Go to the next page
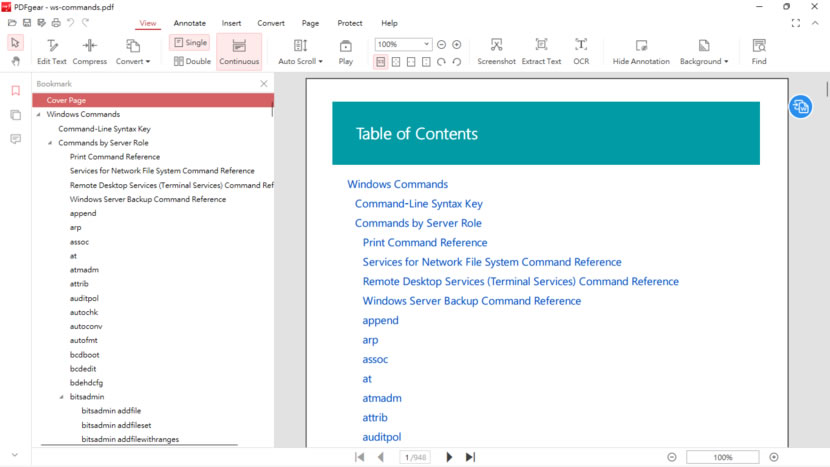Screen dimensions: 830x467 (x=449, y=457)
